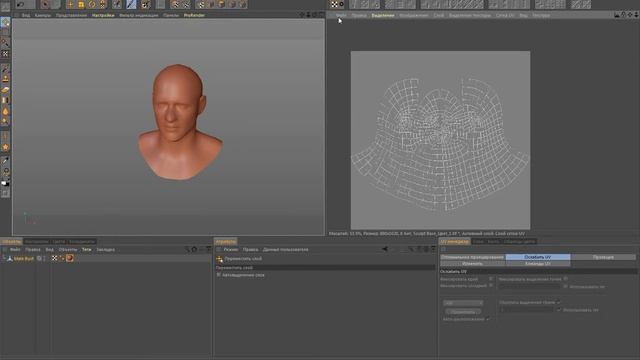
Task: Switch to the Материалы tab
Action: point(37,242)
